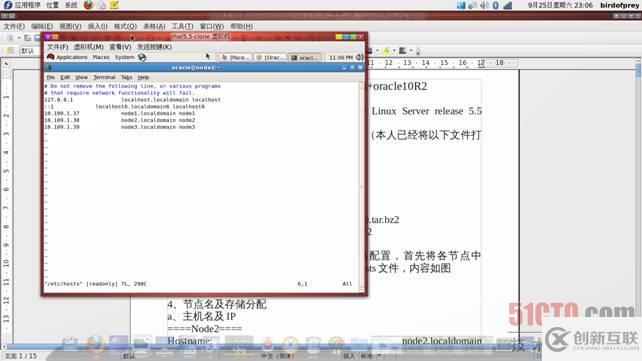This screenshot has width=642, height=361.
Task: Open the Terminal menu in terminal menubar
Action: click(x=104, y=77)
